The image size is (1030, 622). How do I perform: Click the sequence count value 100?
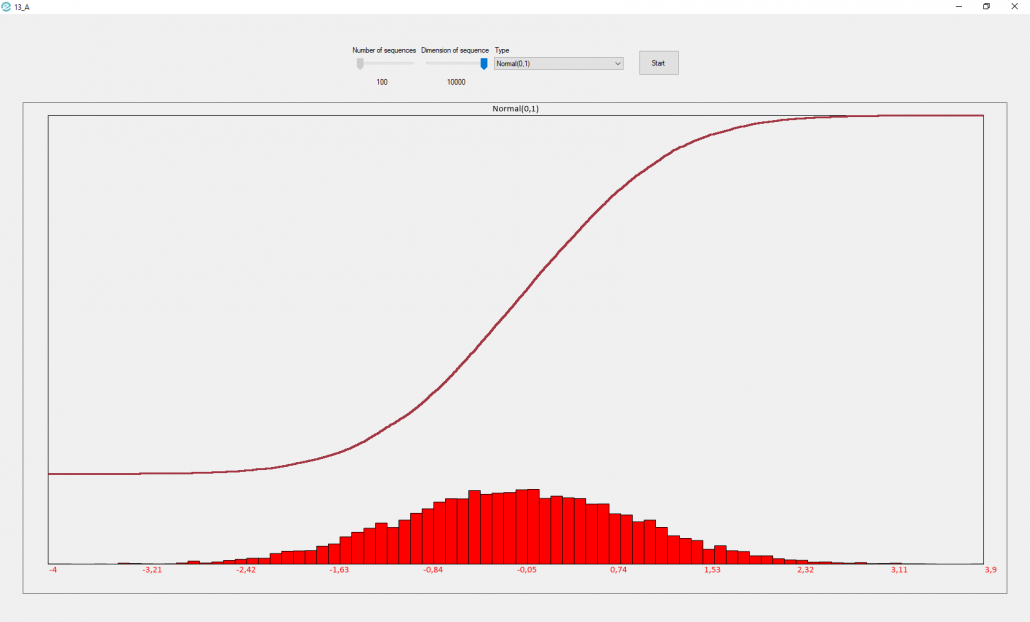pyautogui.click(x=382, y=82)
